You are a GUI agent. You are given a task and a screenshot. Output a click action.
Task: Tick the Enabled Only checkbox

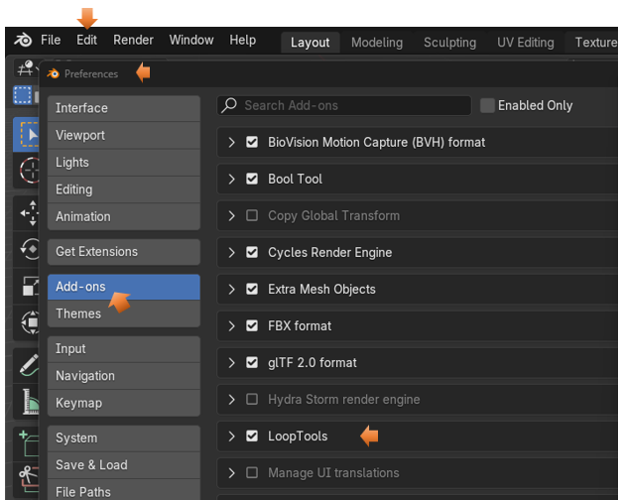487,105
